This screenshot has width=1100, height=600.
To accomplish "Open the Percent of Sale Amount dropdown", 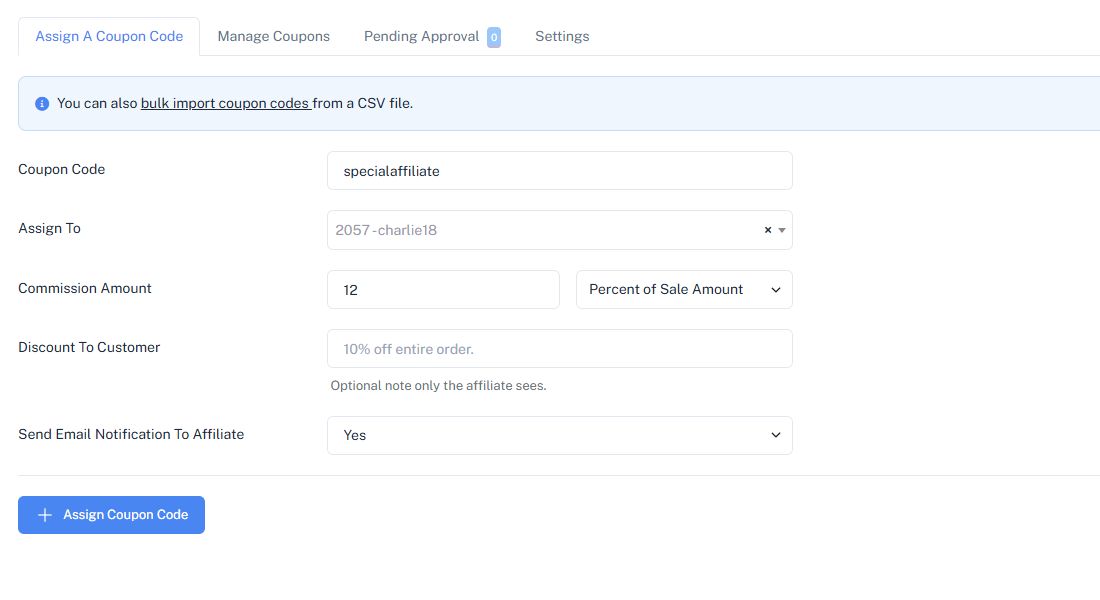I will pos(684,289).
